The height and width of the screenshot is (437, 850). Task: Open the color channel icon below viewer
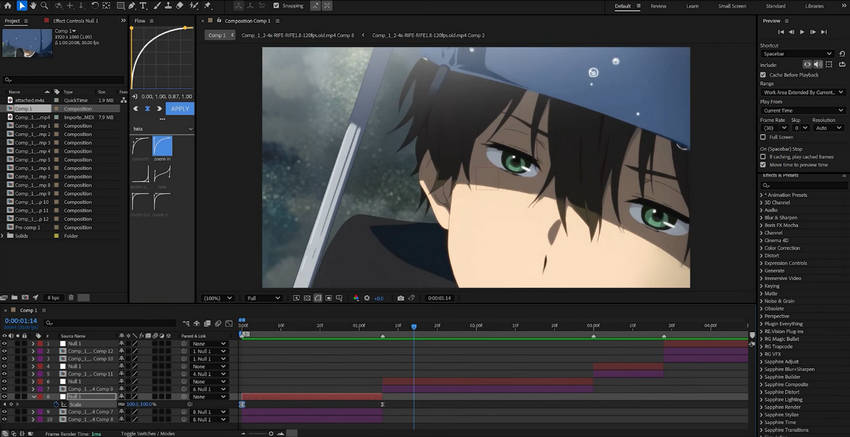tap(356, 298)
